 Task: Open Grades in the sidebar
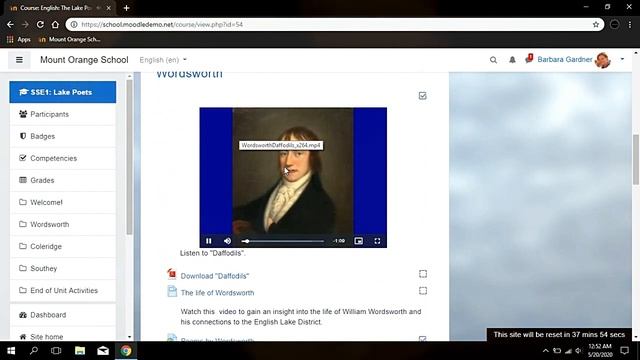63,180
